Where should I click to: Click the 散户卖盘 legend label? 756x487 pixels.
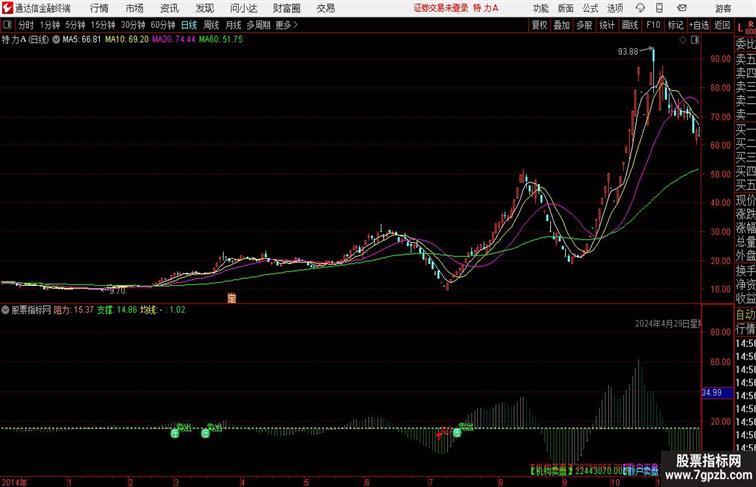(x=641, y=470)
